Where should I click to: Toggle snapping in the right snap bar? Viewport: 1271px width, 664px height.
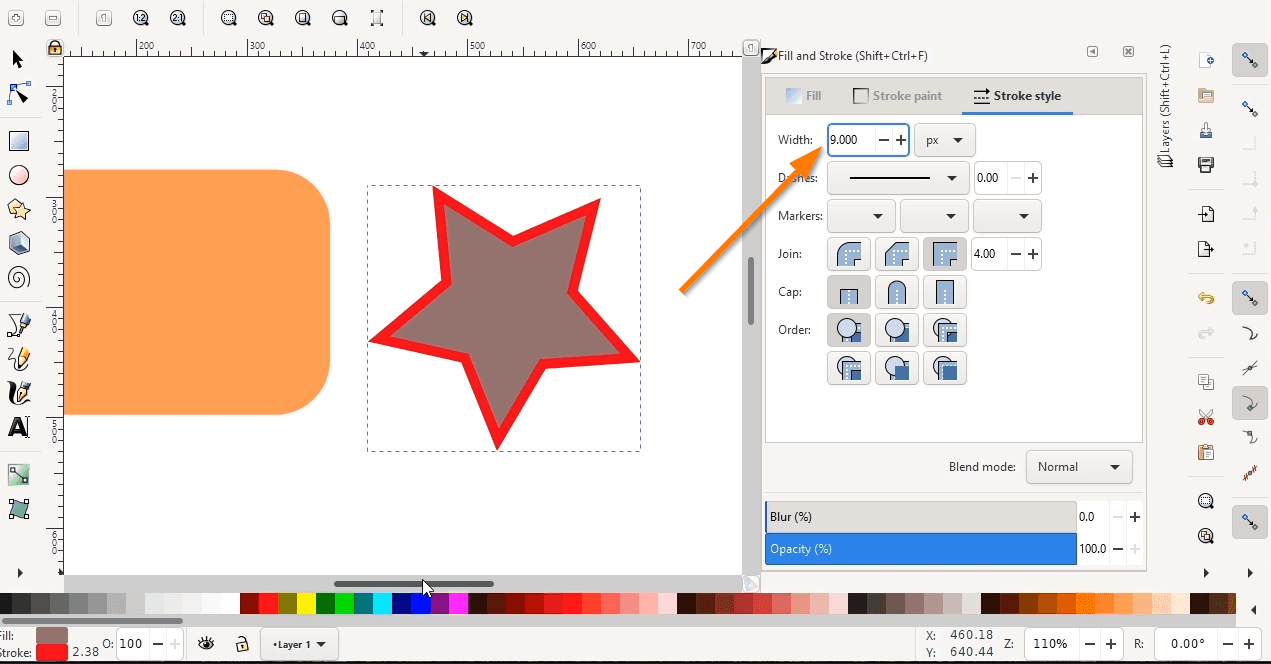click(1249, 61)
